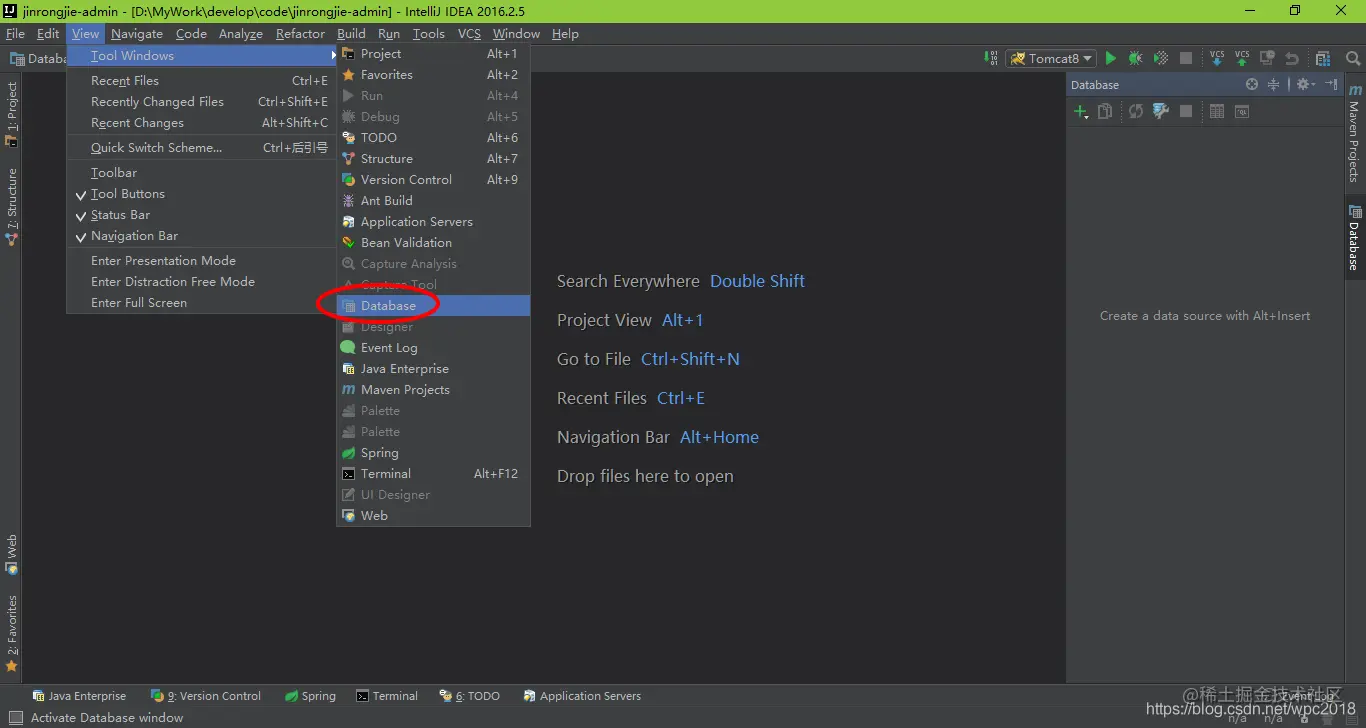Open Java Enterprise bottom tool button
The width and height of the screenshot is (1366, 728).
79,696
